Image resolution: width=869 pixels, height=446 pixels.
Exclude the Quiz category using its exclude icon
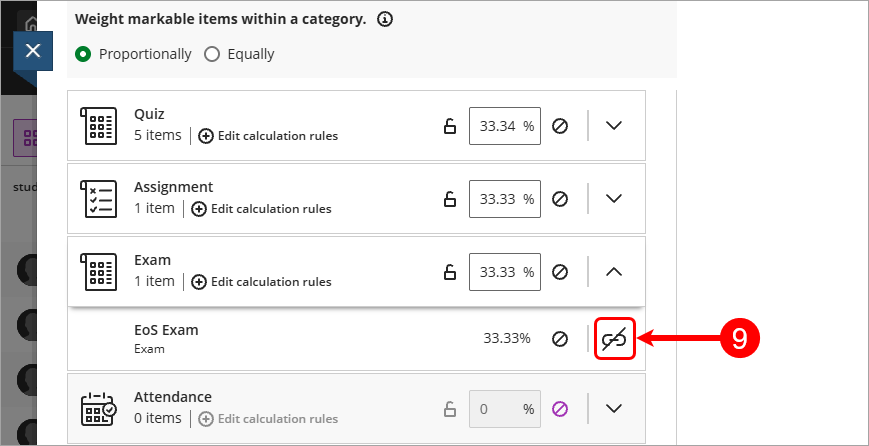click(x=560, y=126)
